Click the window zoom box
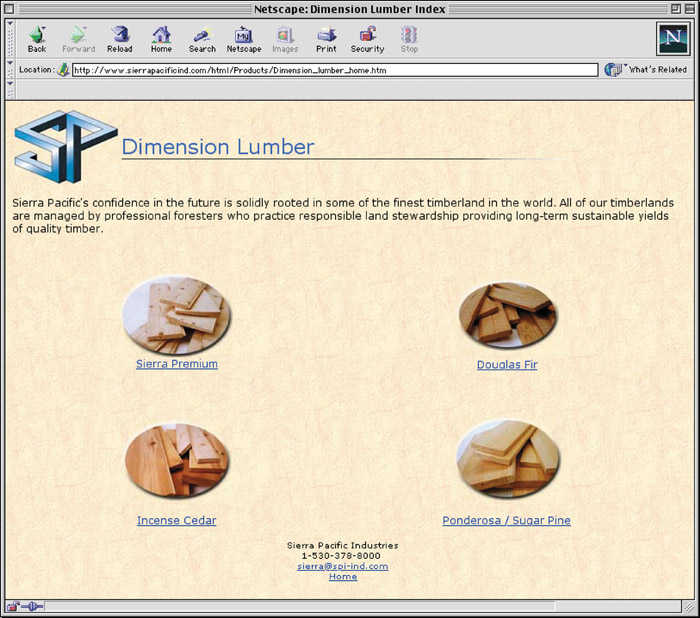The height and width of the screenshot is (618, 700). click(676, 9)
